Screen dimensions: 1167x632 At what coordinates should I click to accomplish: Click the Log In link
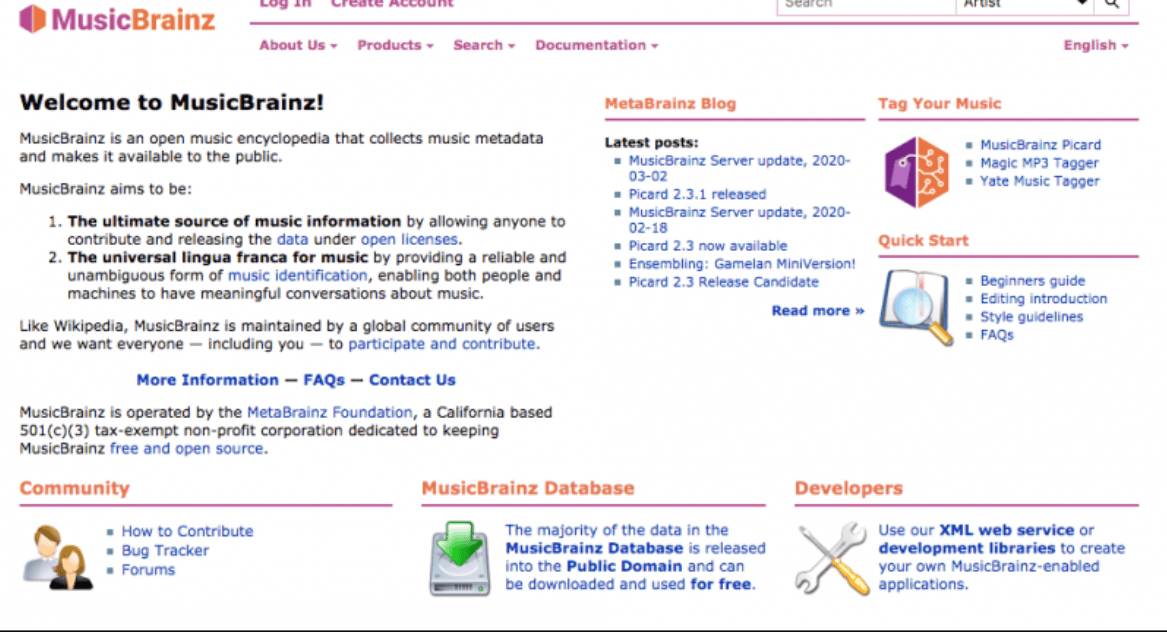click(285, 4)
